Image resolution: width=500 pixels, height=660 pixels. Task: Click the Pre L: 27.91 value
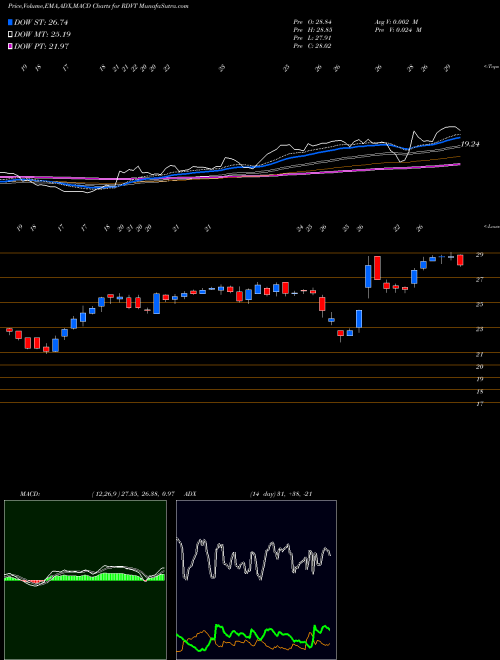click(312, 38)
